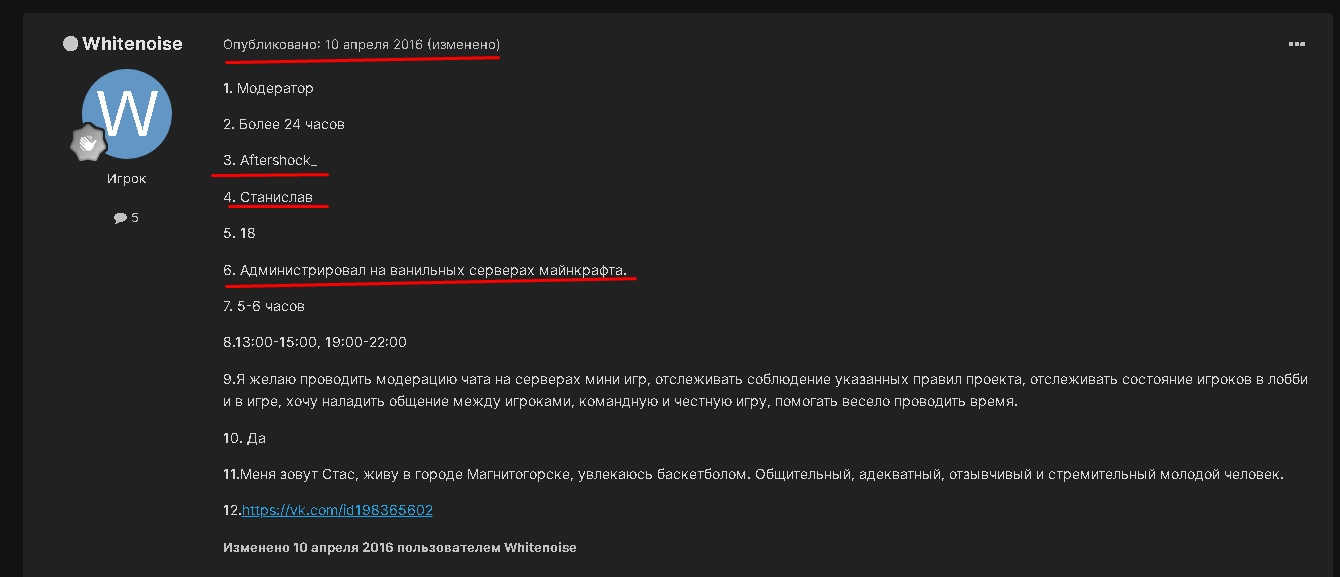Click the speech bubble post count icon
1340x577 pixels.
[120, 218]
